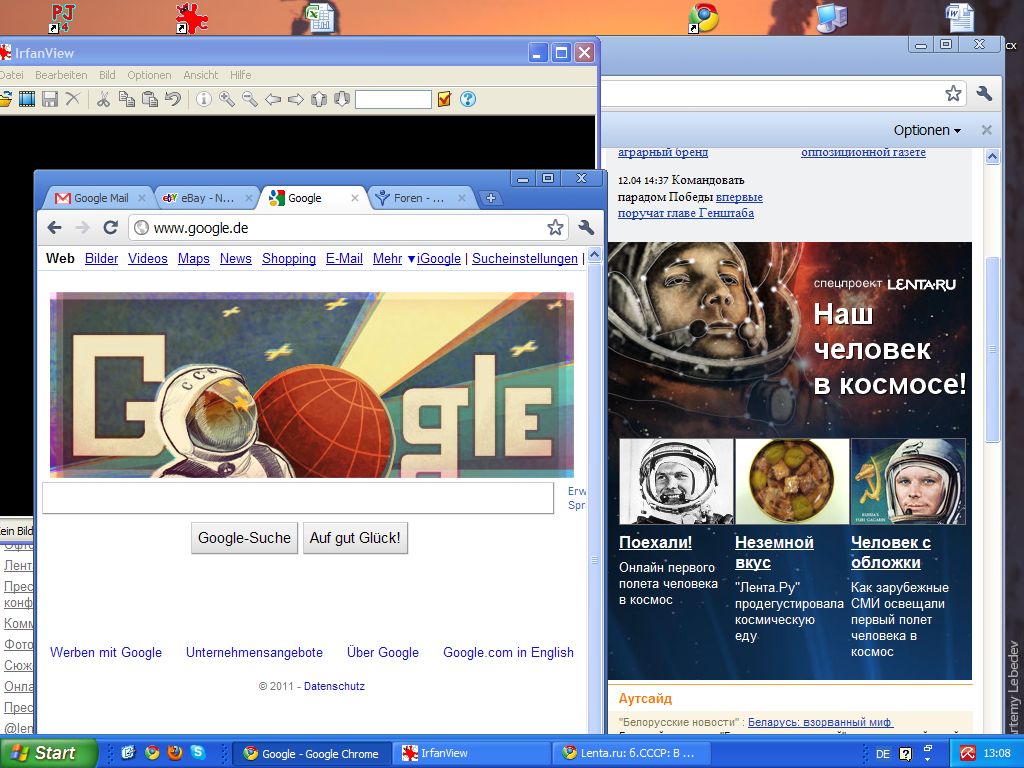1024x768 pixels.
Task: Switch to the eBay tab
Action: [206, 198]
